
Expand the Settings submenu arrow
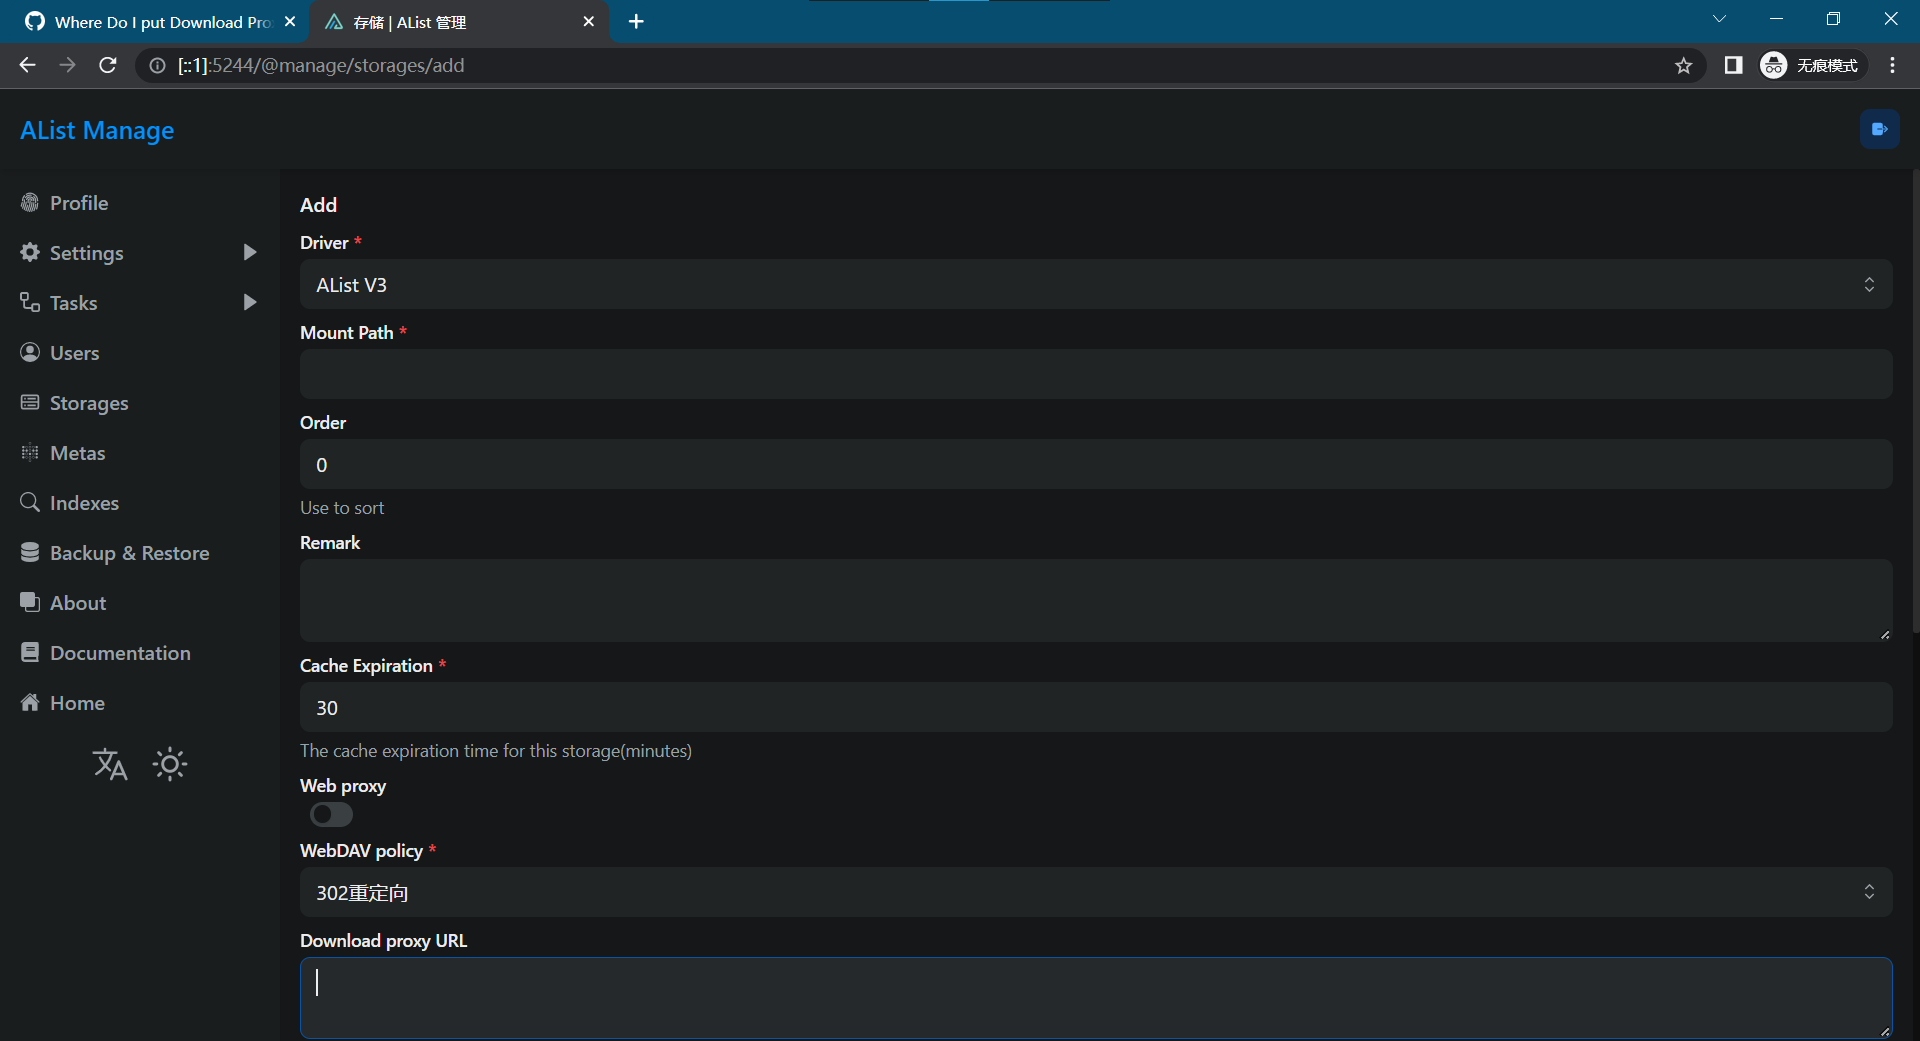coord(250,252)
